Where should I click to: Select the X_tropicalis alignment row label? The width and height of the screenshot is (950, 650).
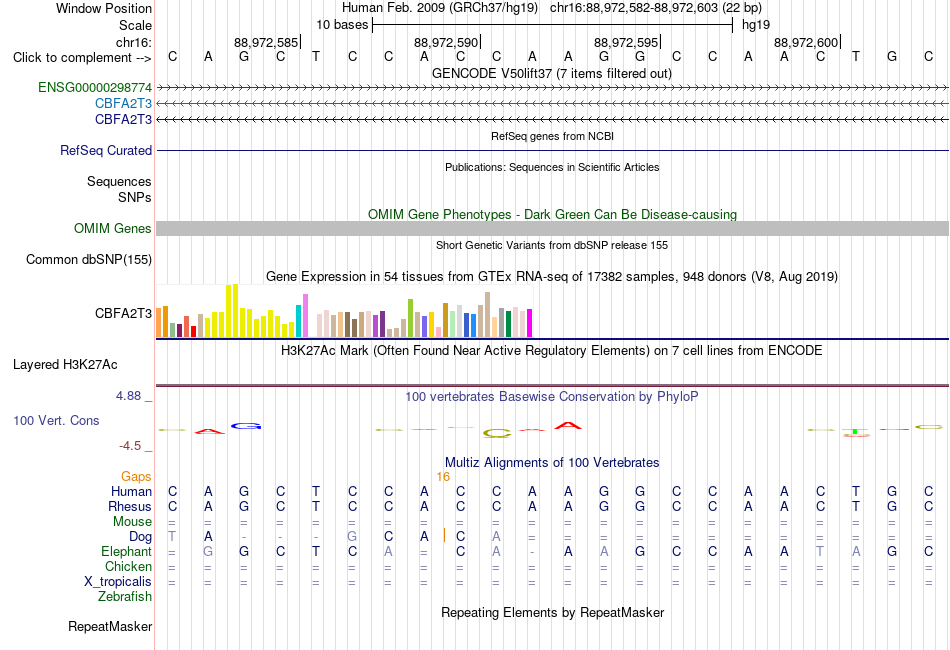click(118, 582)
